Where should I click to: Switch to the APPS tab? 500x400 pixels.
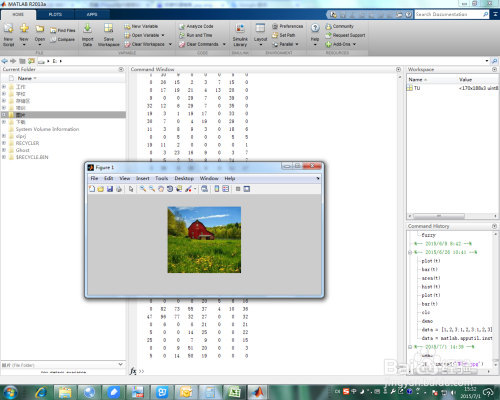coord(92,14)
